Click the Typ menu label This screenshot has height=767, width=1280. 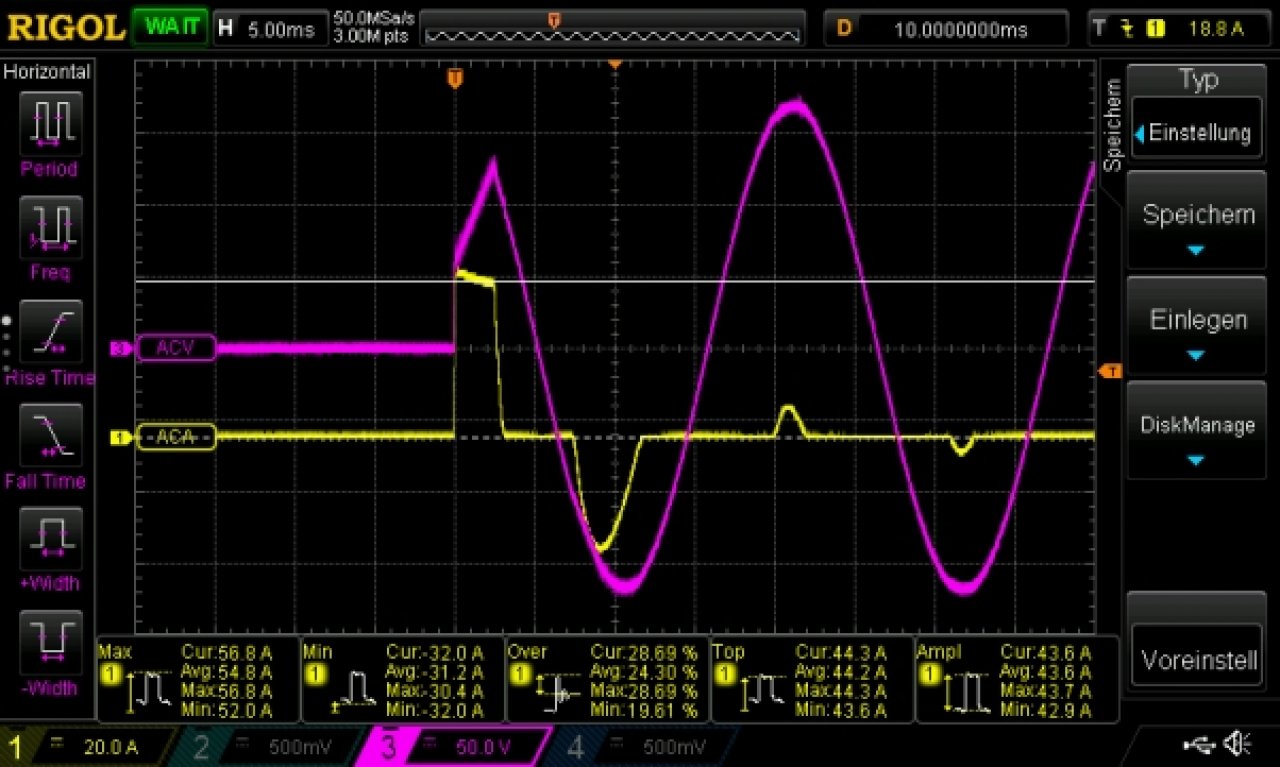(x=1198, y=80)
